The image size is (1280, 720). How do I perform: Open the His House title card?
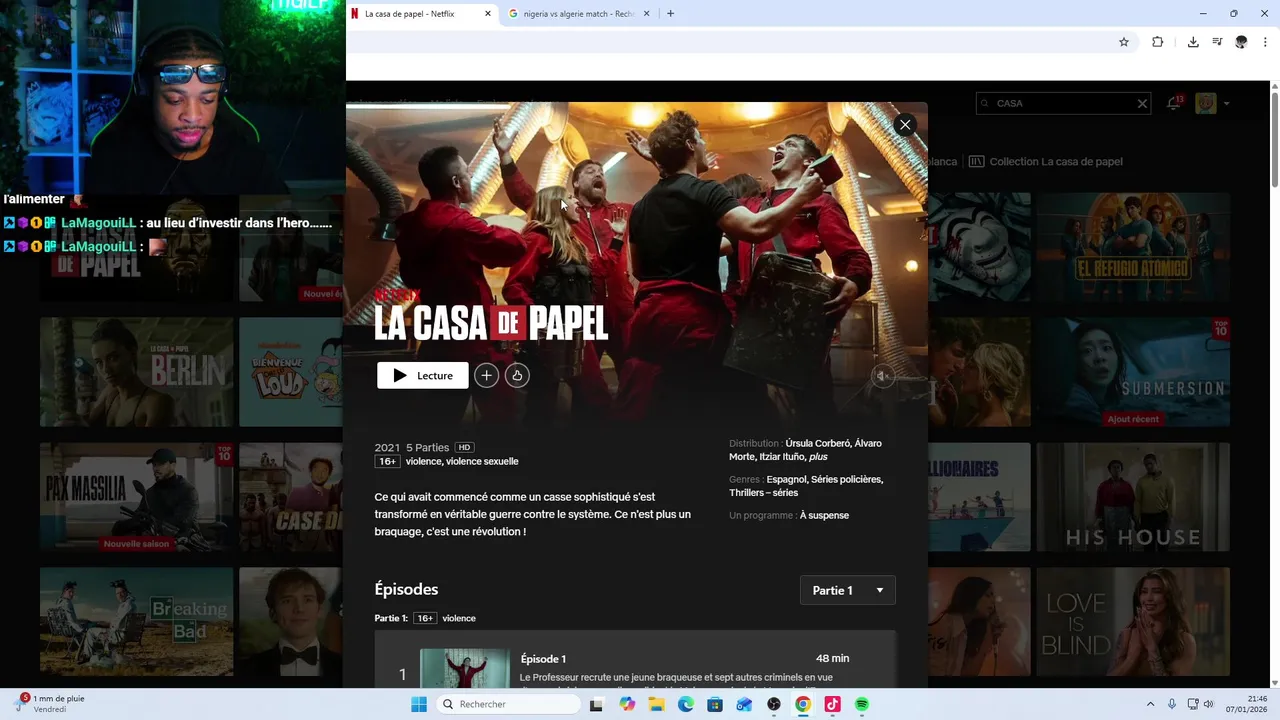(x=1133, y=497)
